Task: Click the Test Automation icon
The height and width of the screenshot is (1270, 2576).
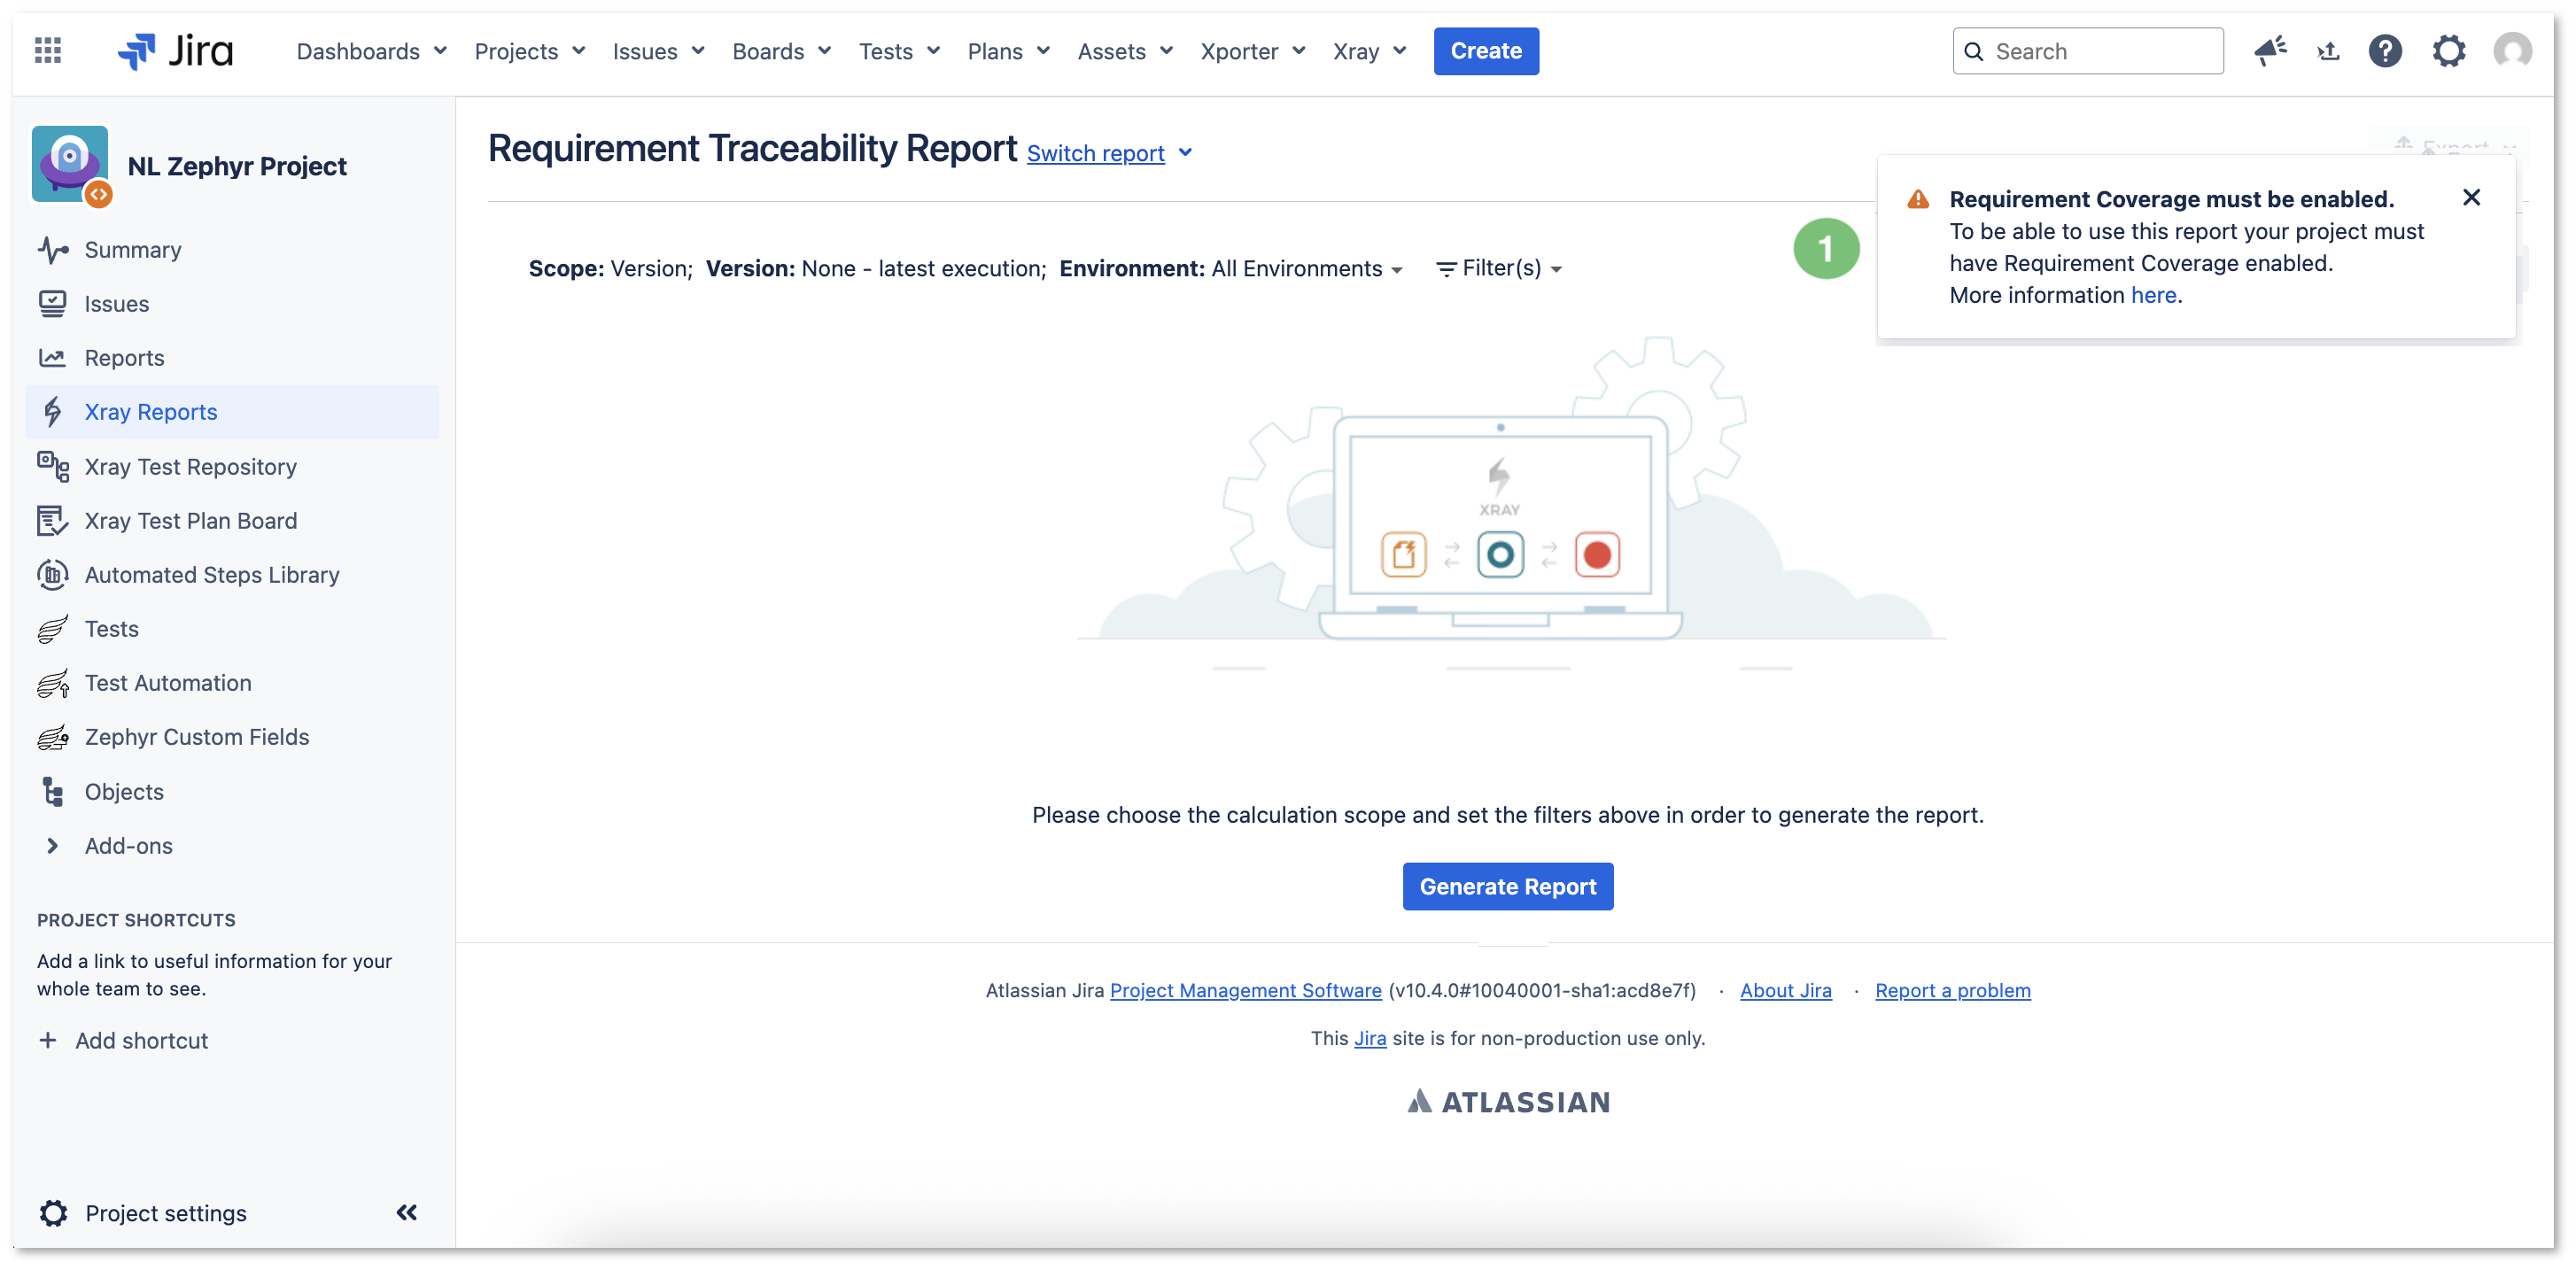Action: pos(53,682)
